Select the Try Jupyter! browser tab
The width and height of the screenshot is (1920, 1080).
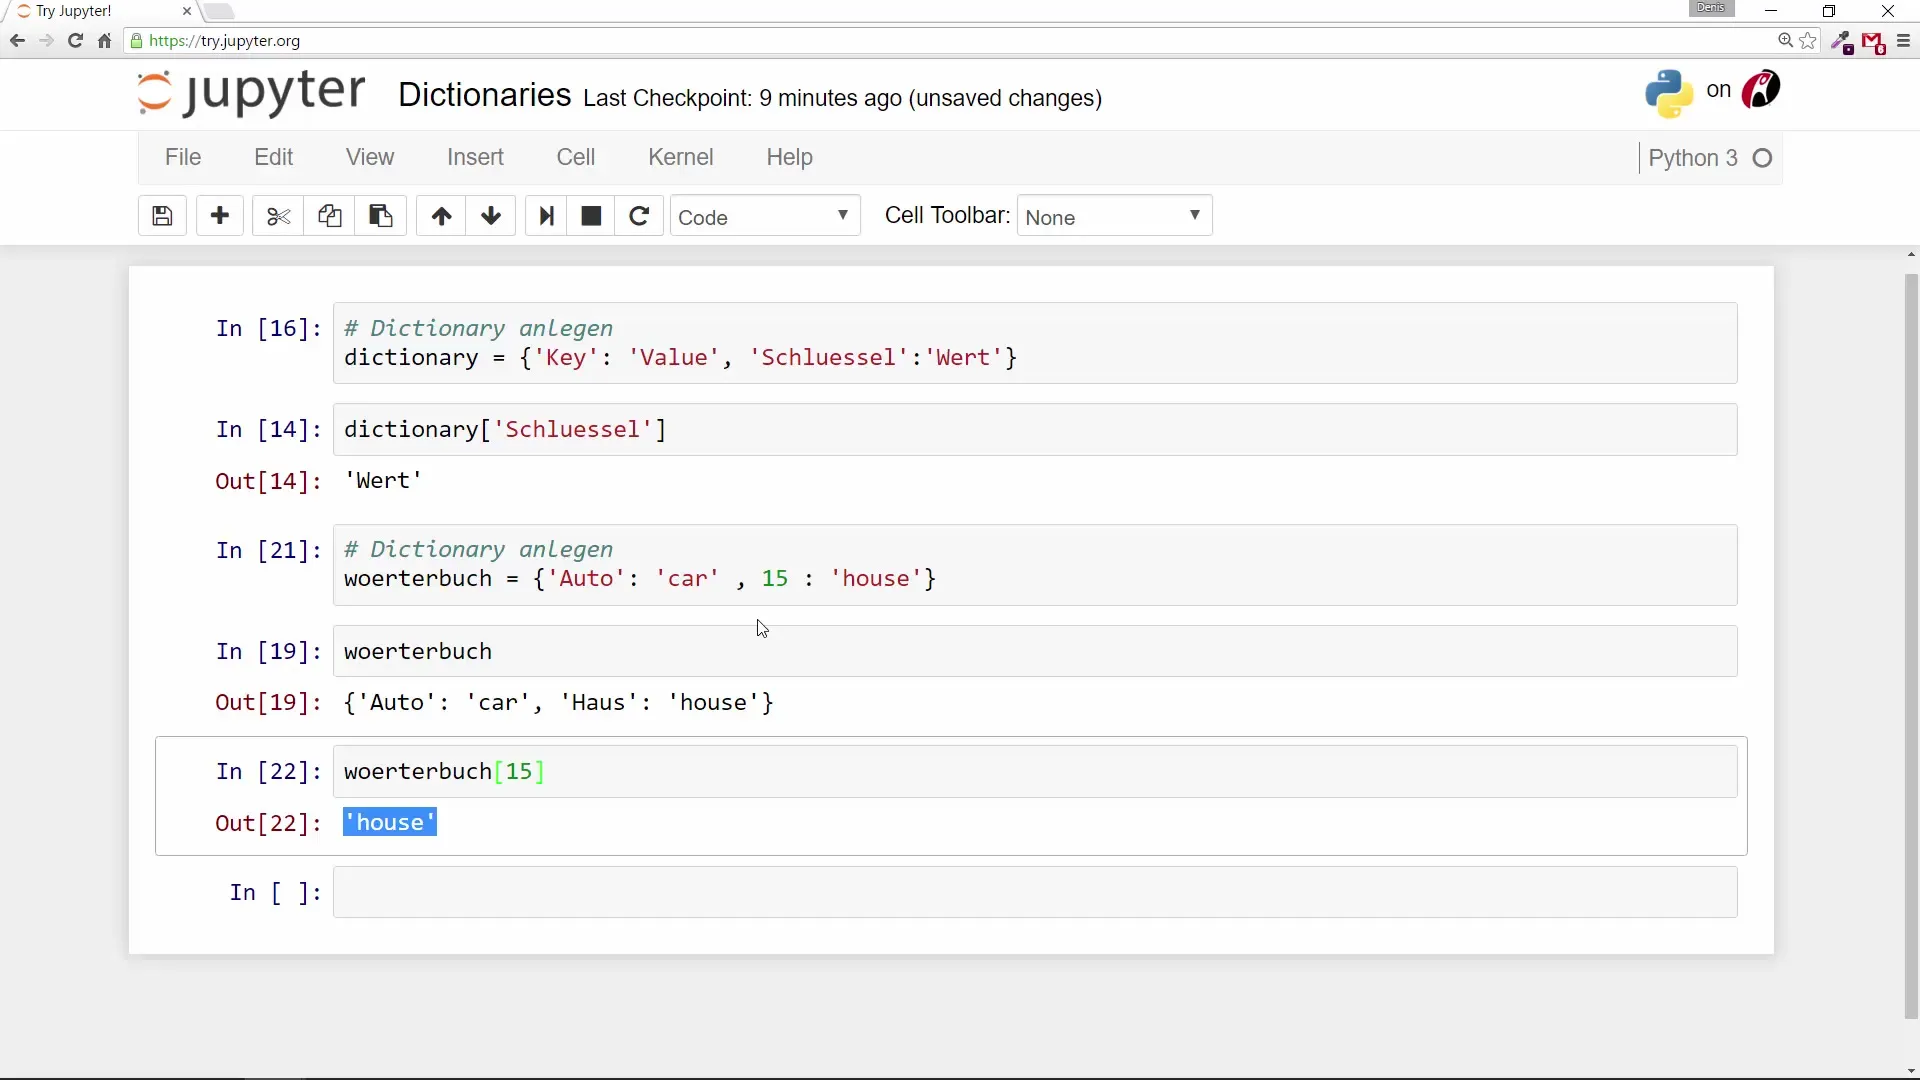coord(100,11)
